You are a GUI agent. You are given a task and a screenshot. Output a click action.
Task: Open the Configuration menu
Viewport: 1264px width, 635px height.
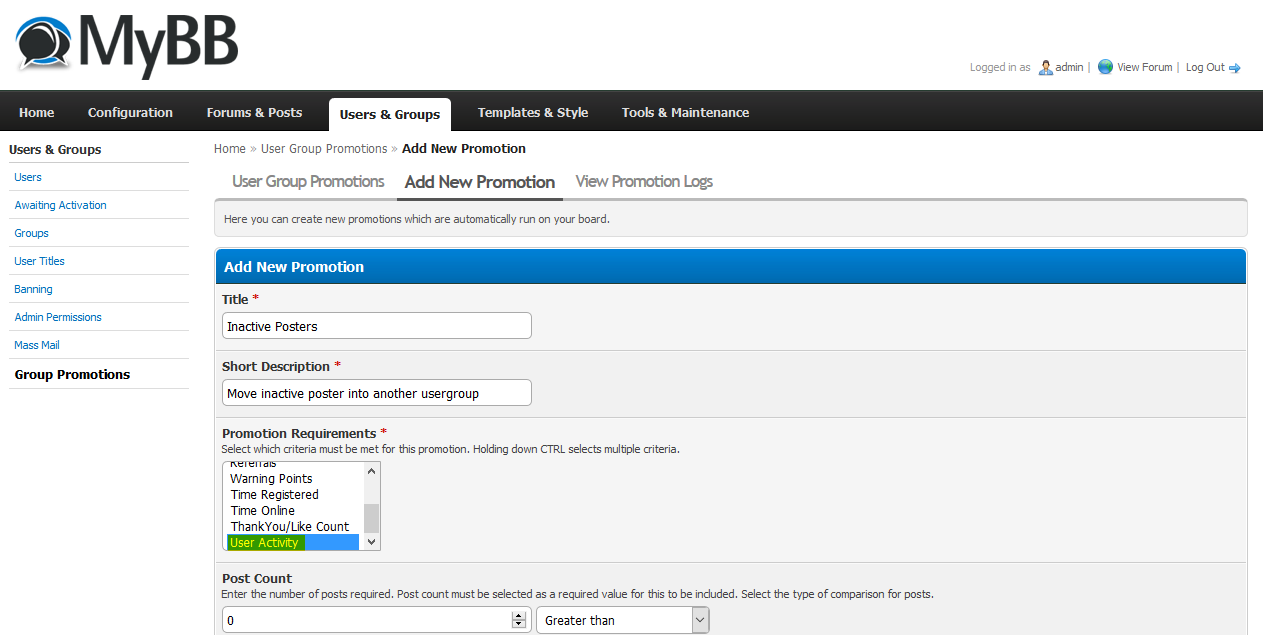(130, 113)
